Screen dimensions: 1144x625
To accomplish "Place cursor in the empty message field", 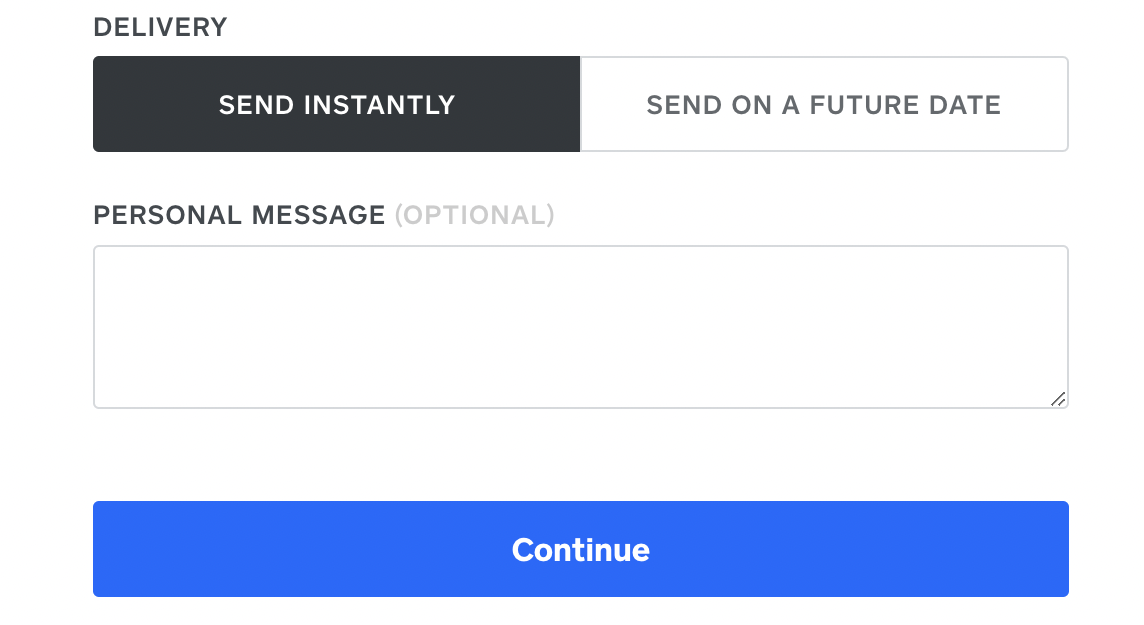I will click(580, 326).
